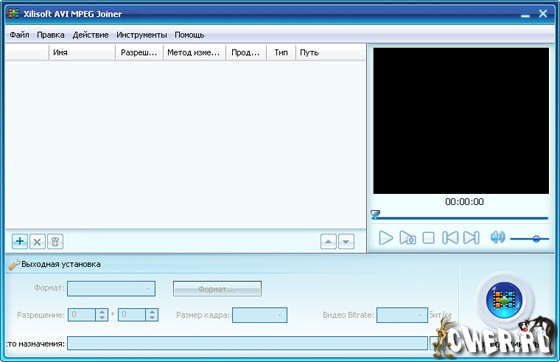Click the Формат... button
The height and width of the screenshot is (362, 560).
tap(217, 289)
